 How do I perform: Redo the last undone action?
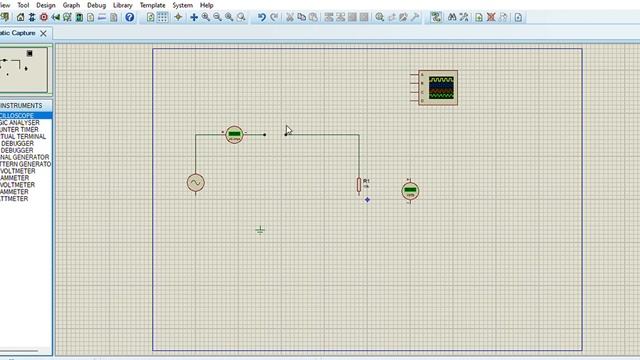click(x=274, y=17)
